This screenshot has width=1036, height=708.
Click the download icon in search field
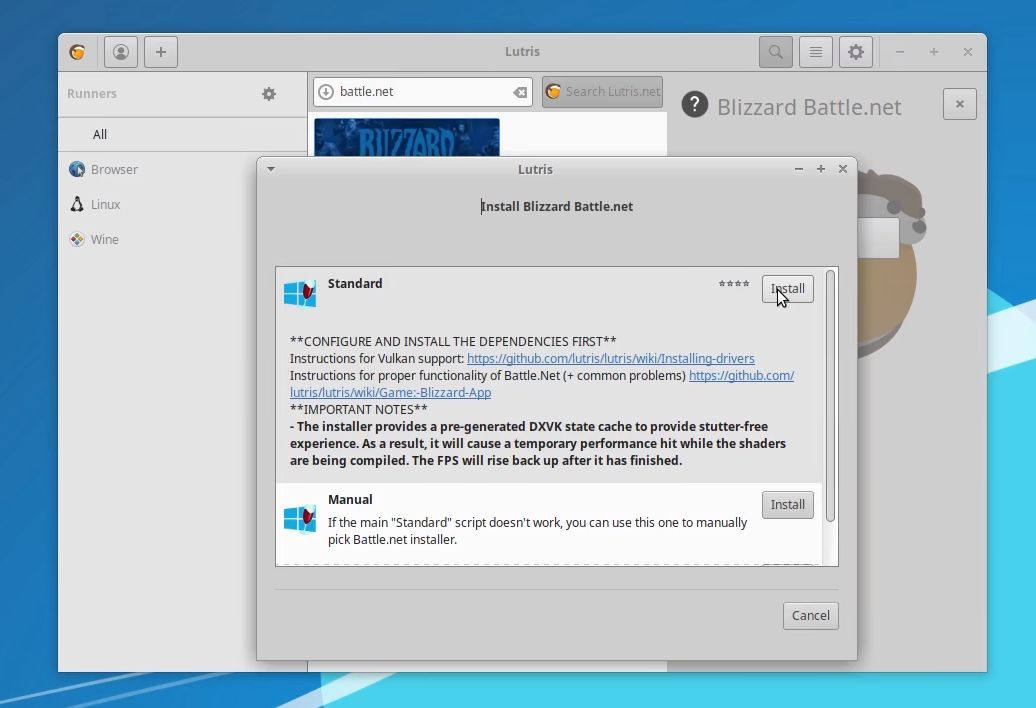click(x=326, y=92)
